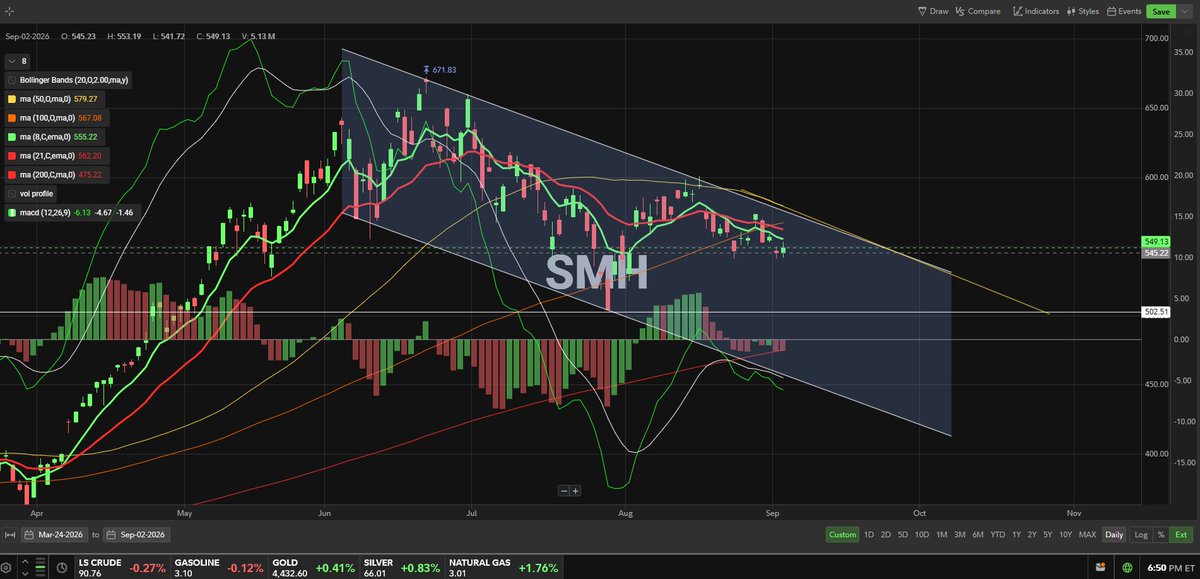
Task: Open the list menu in the status bar
Action: point(39,568)
